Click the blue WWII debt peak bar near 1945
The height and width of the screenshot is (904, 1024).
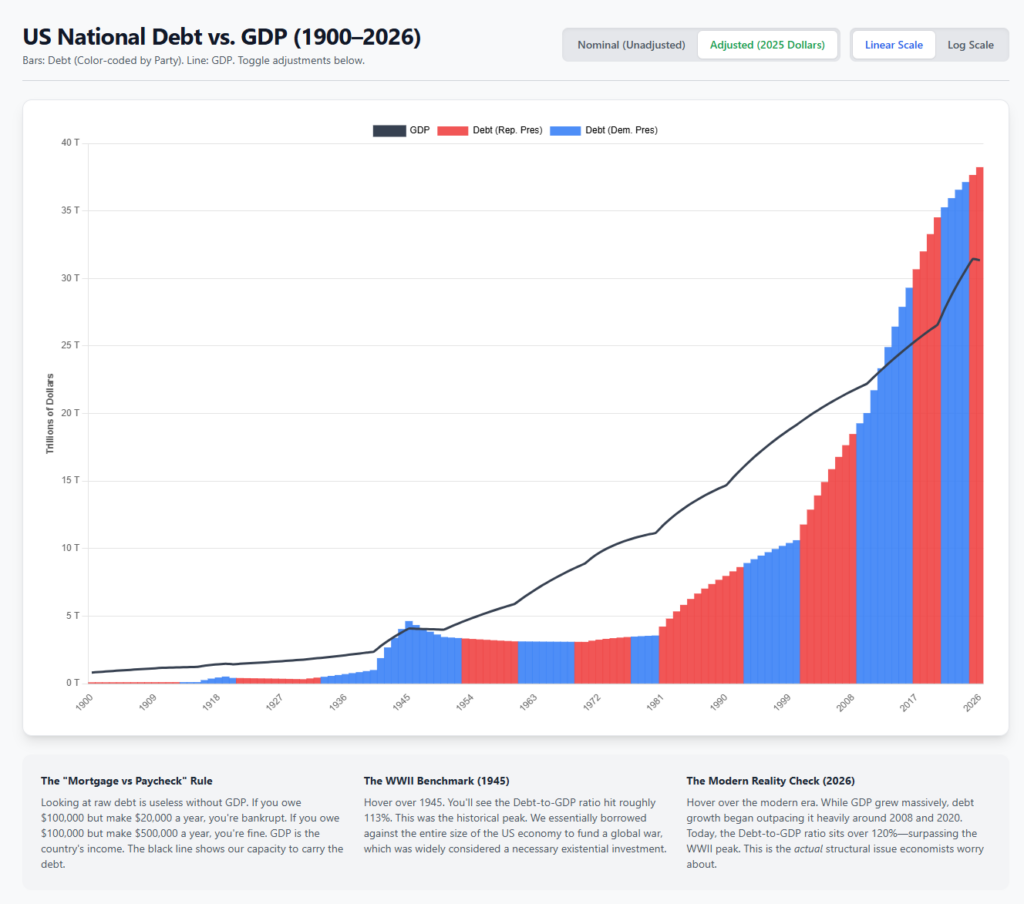tap(409, 652)
